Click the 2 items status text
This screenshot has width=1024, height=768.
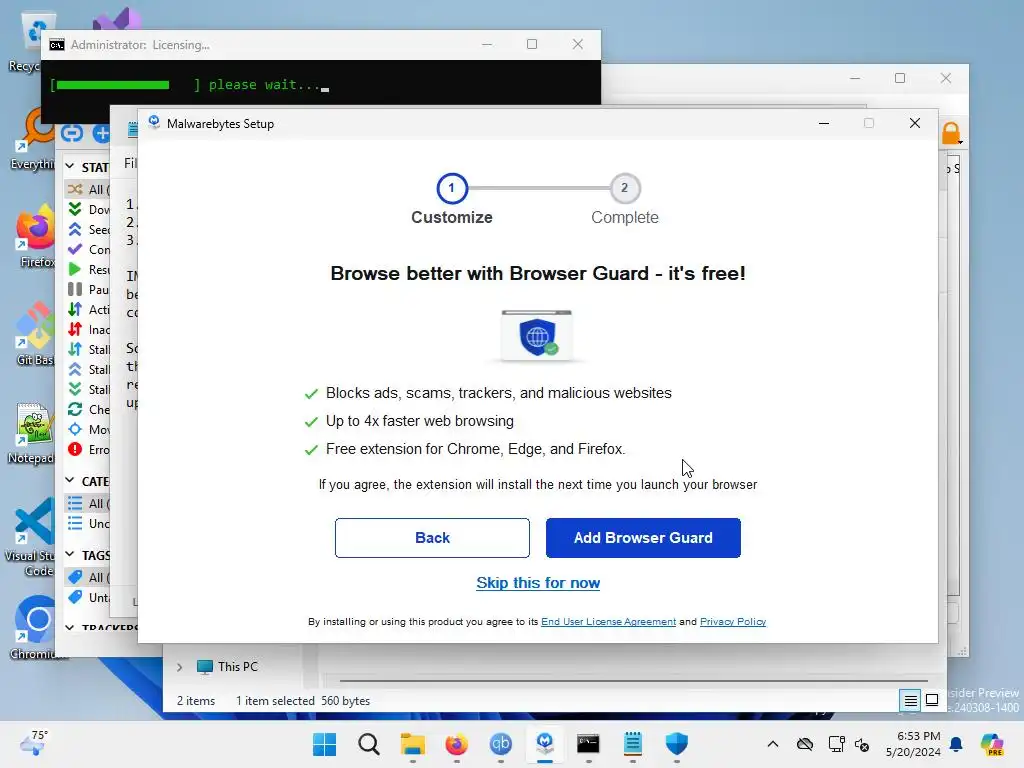[196, 701]
